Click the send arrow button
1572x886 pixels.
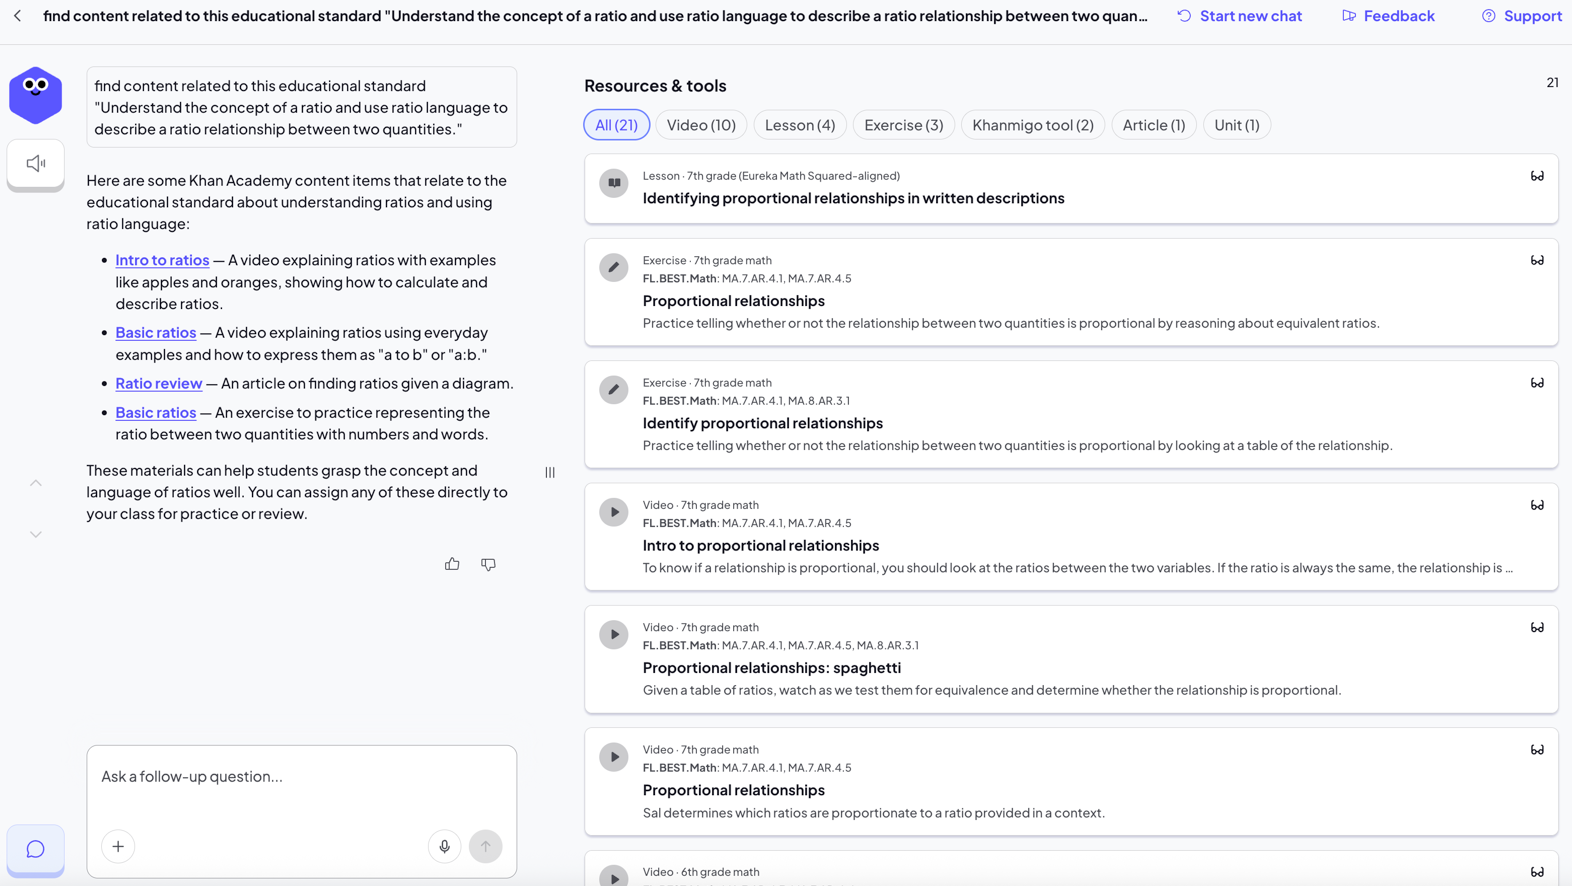tap(486, 847)
